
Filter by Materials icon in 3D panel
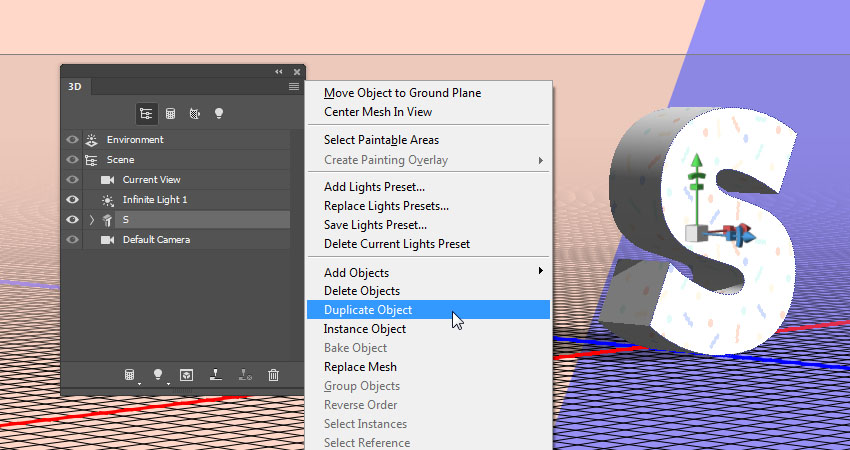pos(195,113)
